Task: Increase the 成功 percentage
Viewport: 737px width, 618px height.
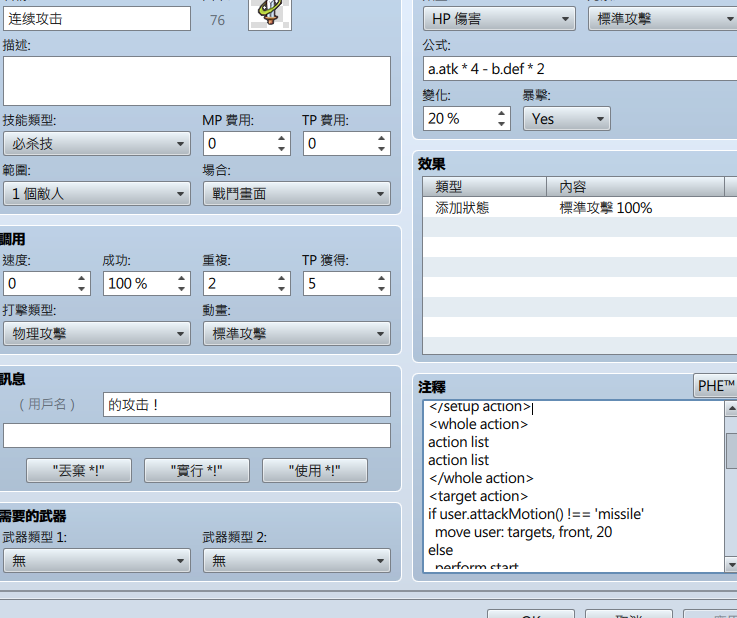Action: coord(181,278)
